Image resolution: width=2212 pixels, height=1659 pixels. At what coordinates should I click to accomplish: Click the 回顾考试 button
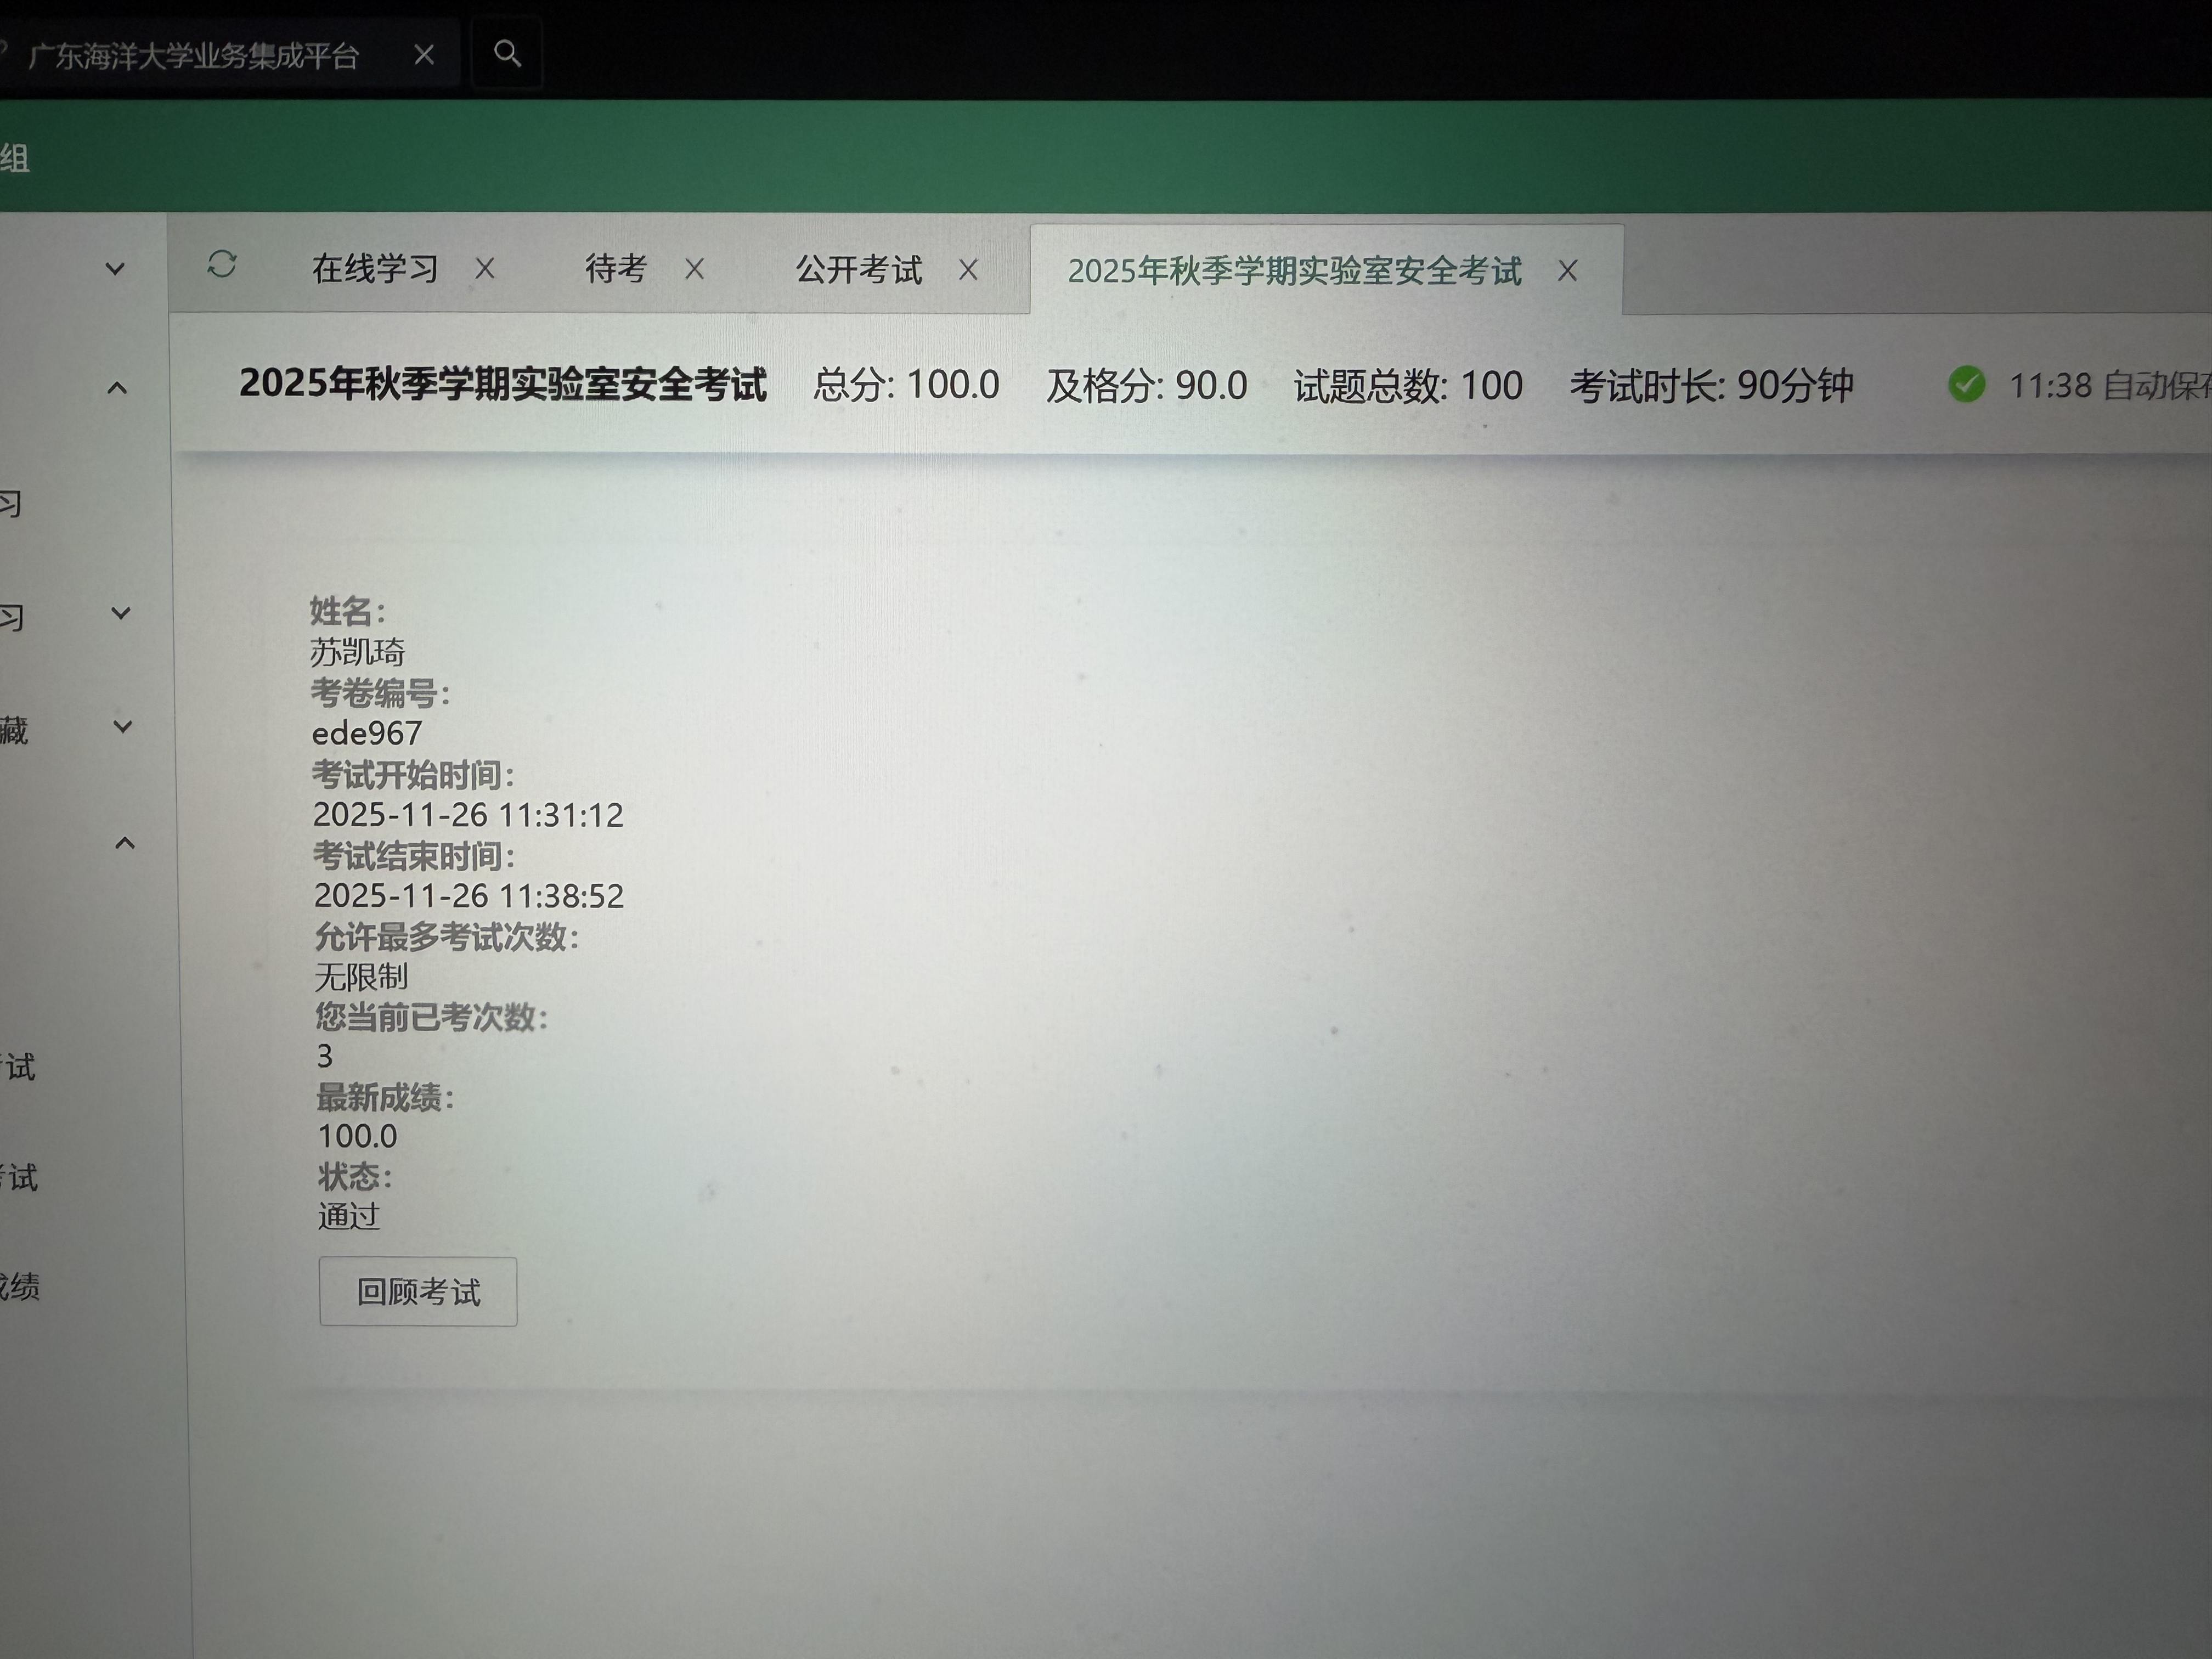click(x=418, y=1292)
